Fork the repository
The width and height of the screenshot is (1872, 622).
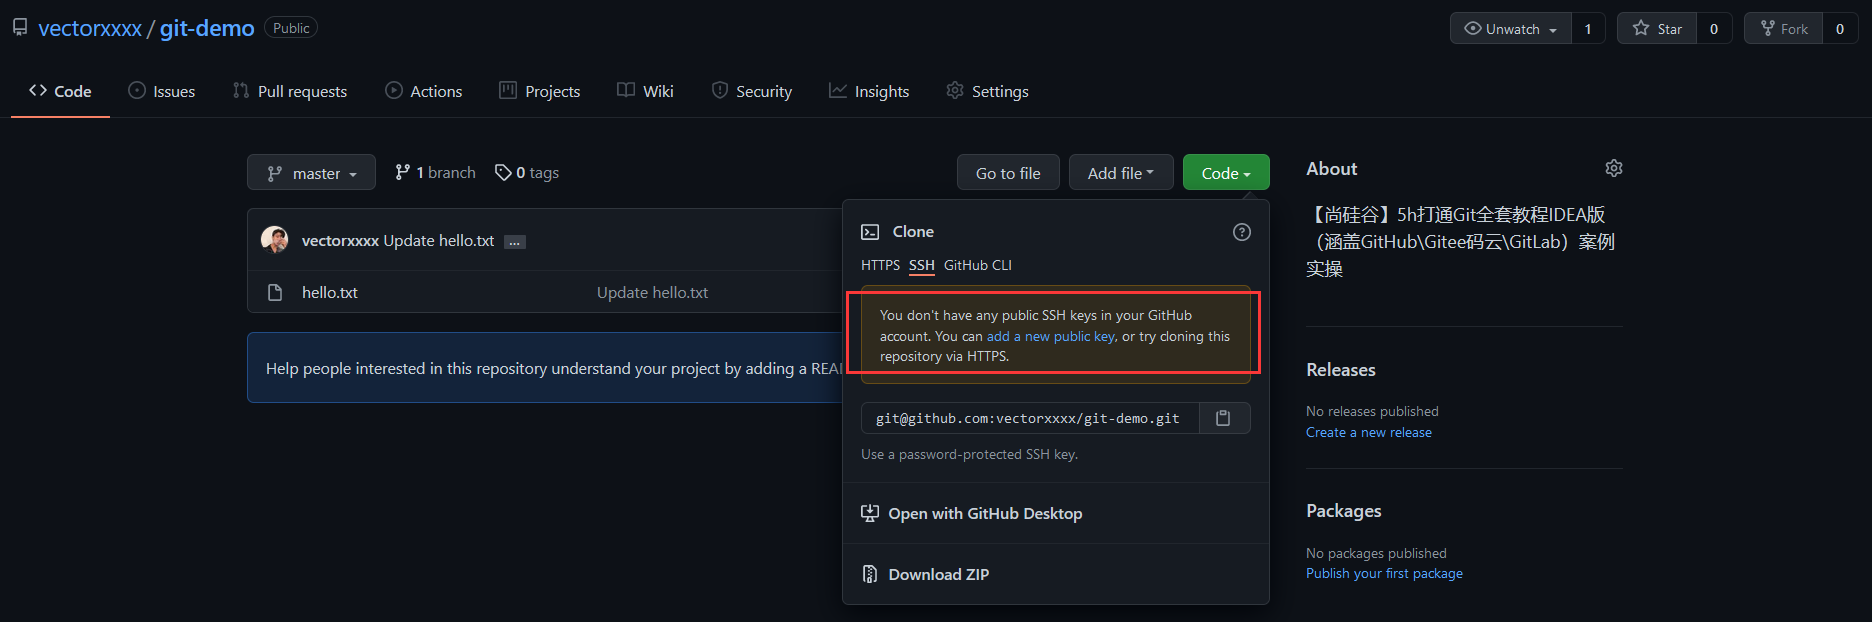(1784, 29)
